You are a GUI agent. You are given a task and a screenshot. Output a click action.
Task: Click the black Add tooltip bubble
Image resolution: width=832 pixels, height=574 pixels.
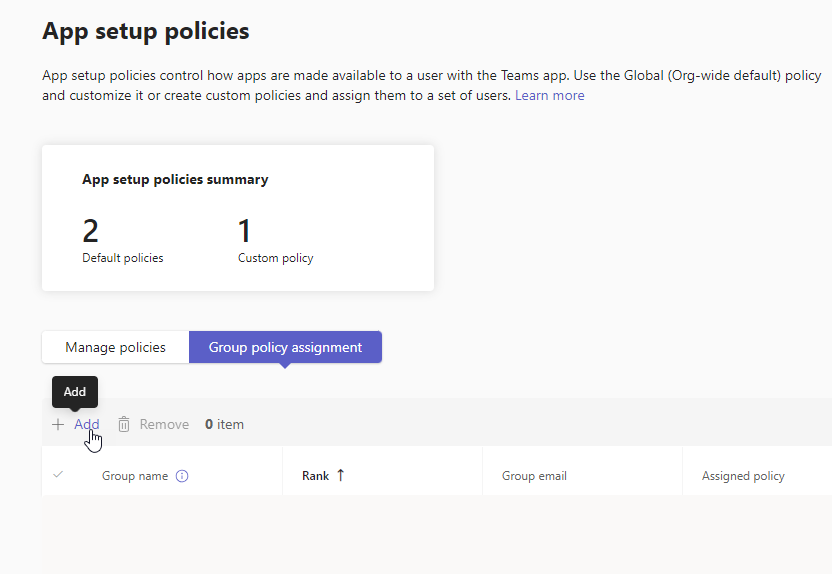coord(75,392)
